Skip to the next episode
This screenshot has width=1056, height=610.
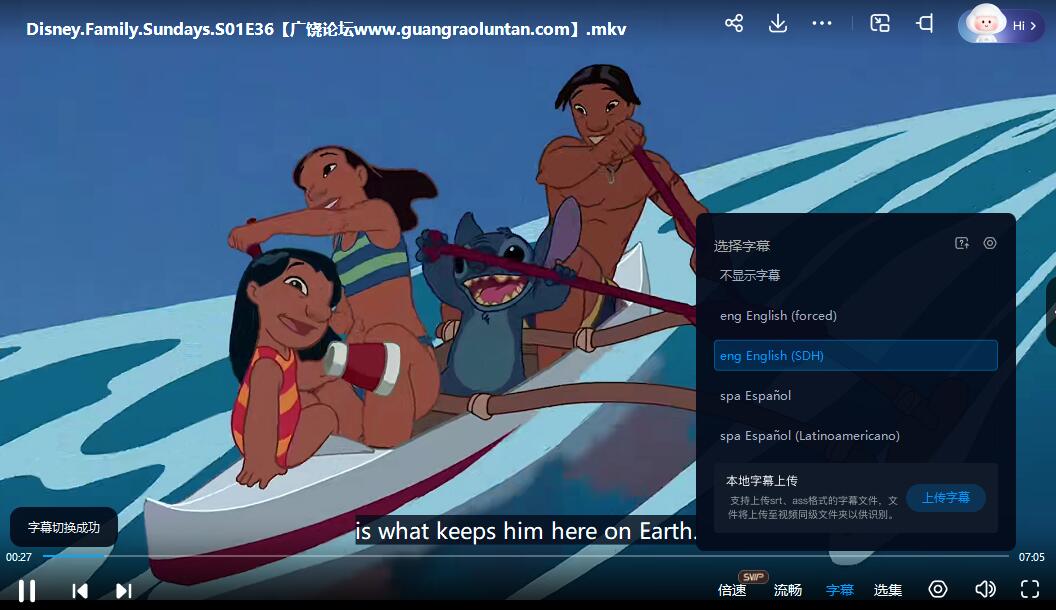tap(123, 590)
